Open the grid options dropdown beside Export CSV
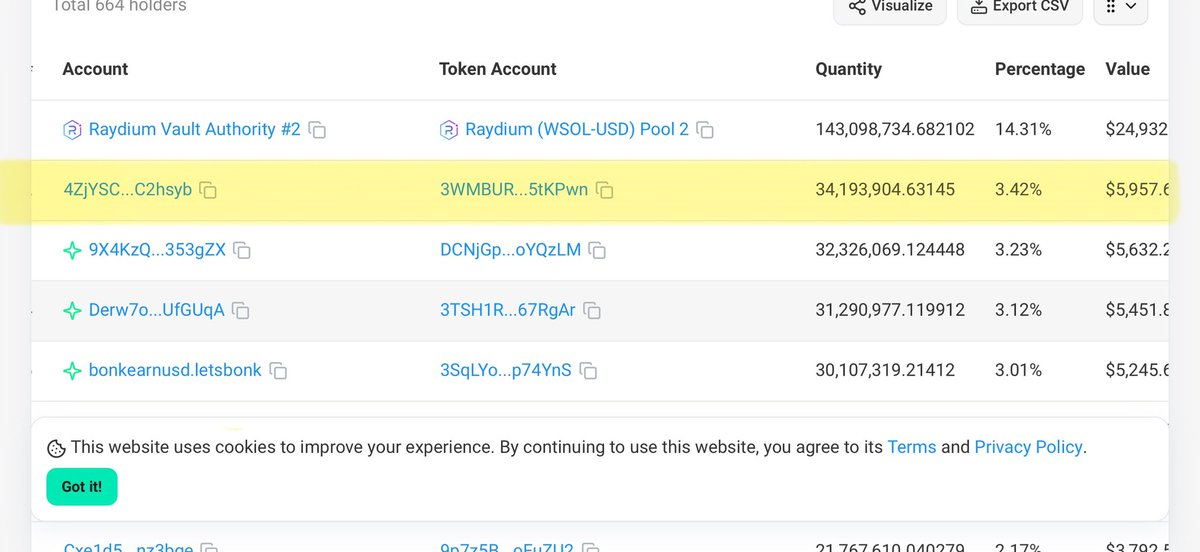This screenshot has height=552, width=1200. coord(1120,7)
